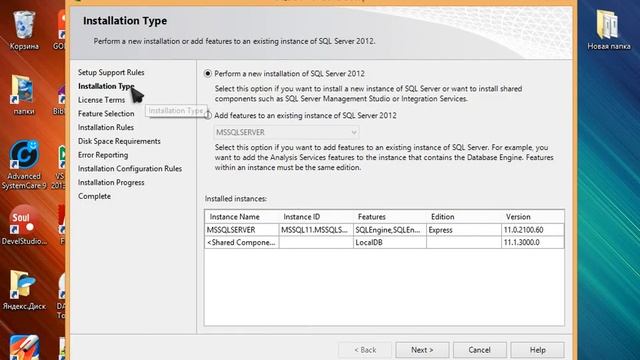
Task: Click the Feature Selection step
Action: tap(106, 114)
